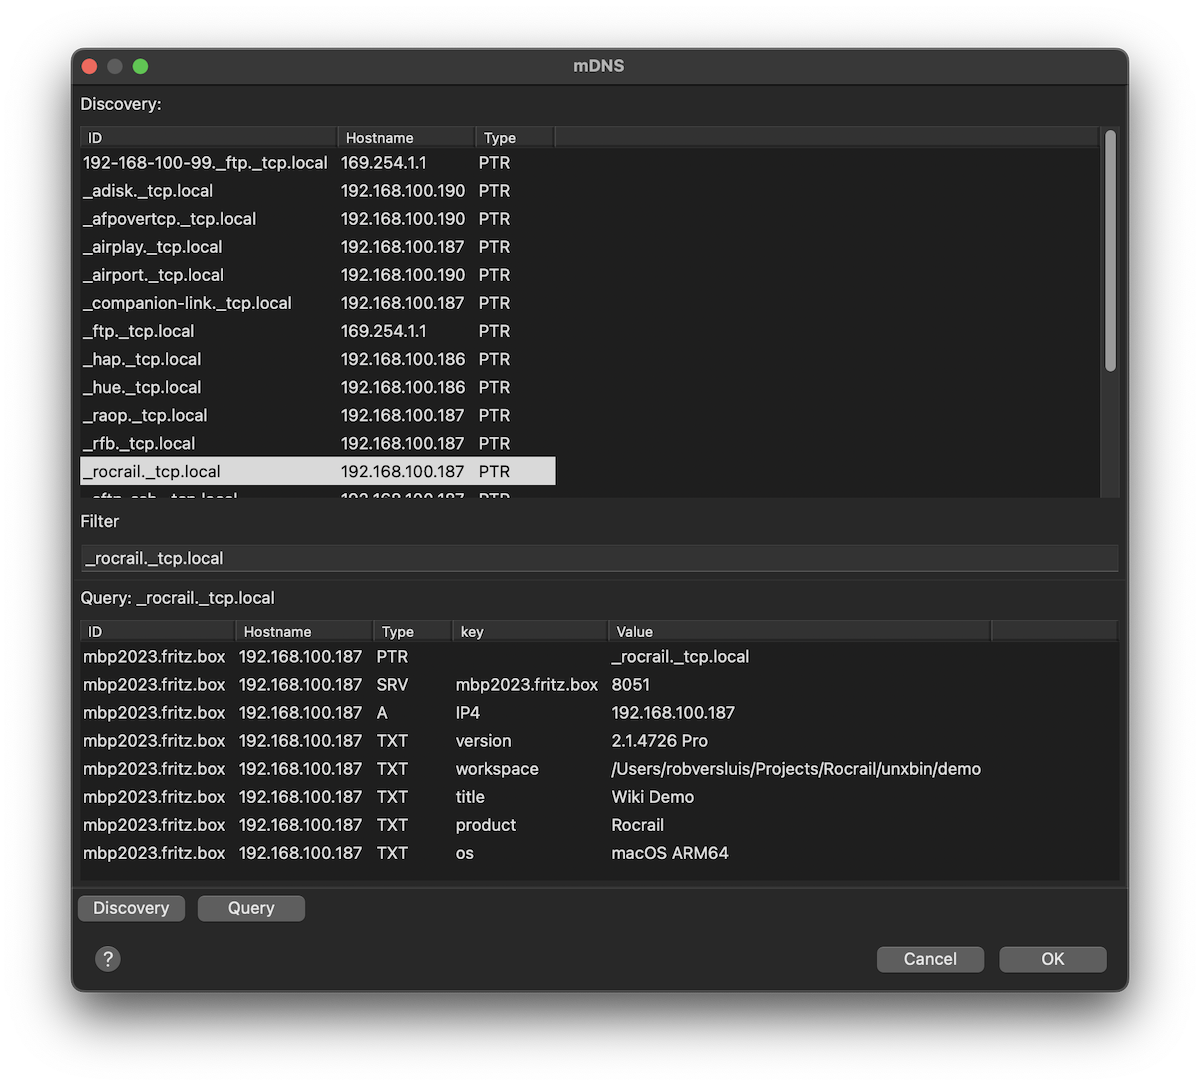The image size is (1200, 1086).
Task: Sort Discovery list by Hostname column
Action: coord(405,138)
